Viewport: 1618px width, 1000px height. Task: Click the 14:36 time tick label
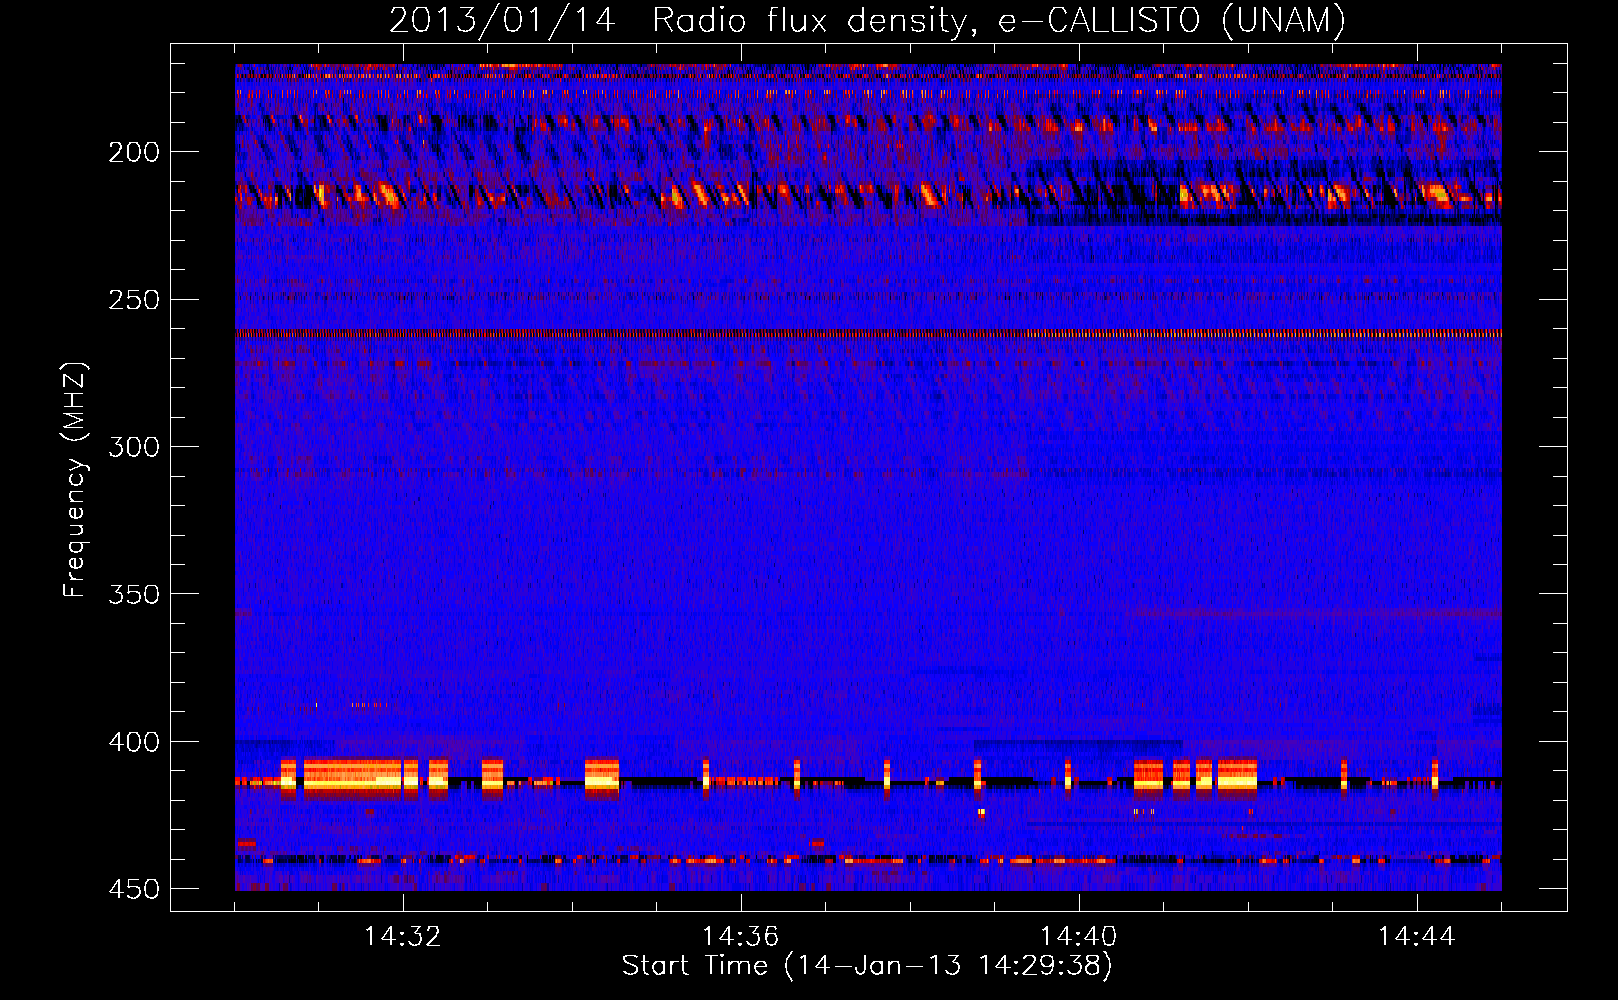pos(740,937)
